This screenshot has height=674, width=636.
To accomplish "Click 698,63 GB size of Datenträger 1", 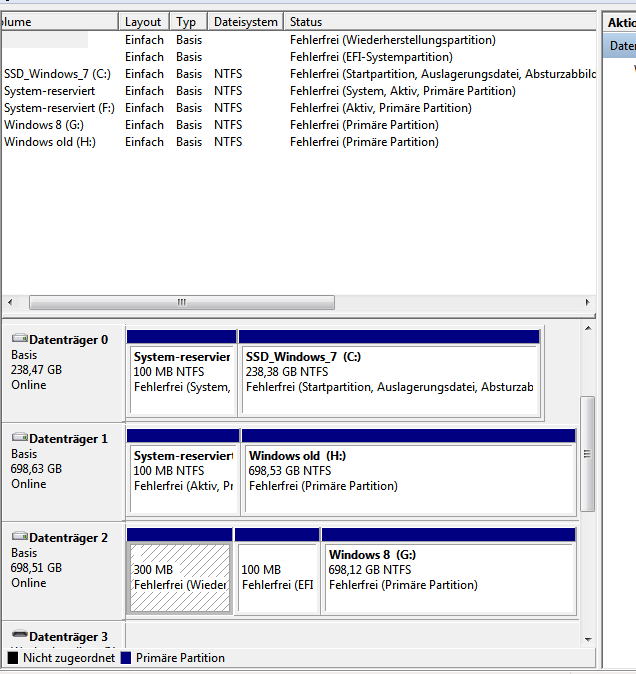I will coord(37,469).
